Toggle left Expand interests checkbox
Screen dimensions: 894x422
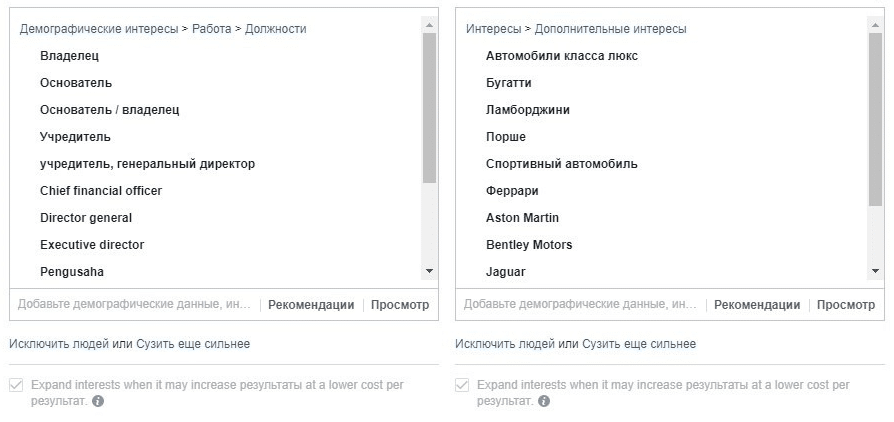tap(16, 386)
